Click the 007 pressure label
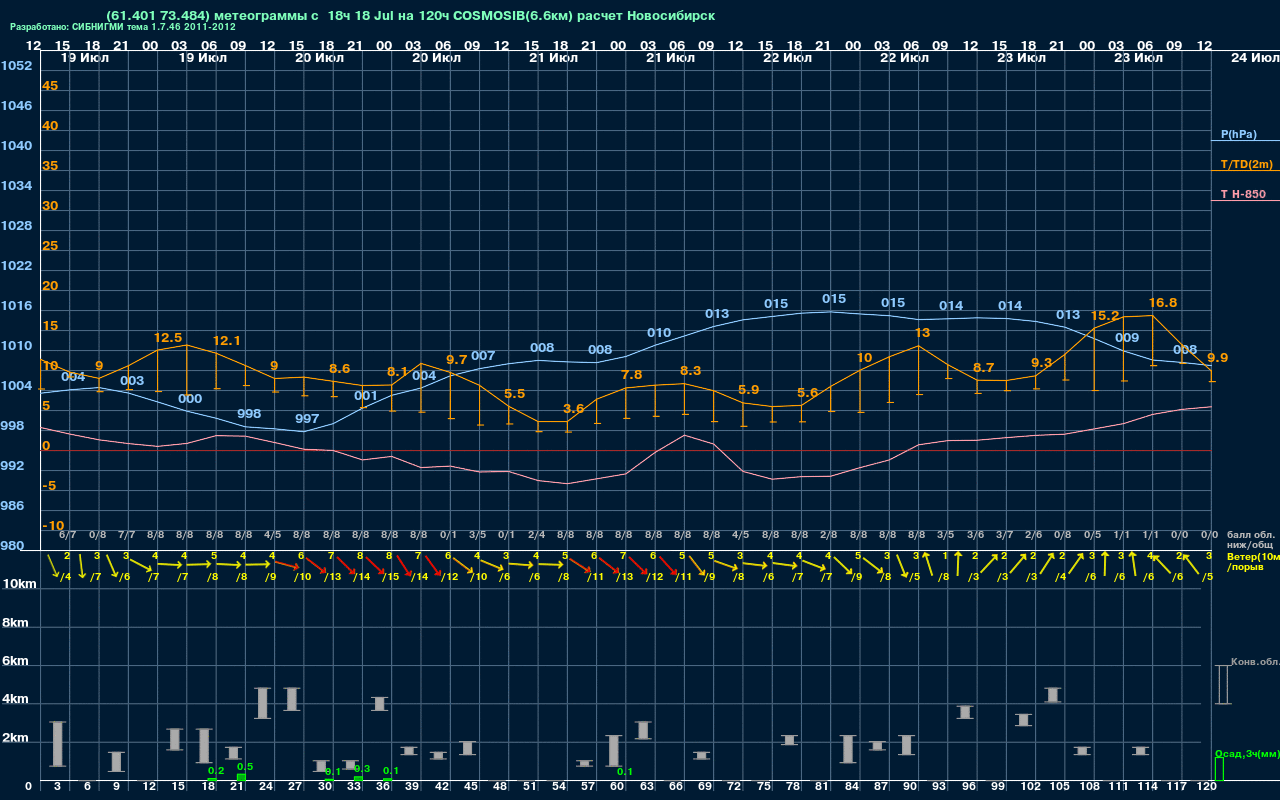The image size is (1280, 800). 483,356
